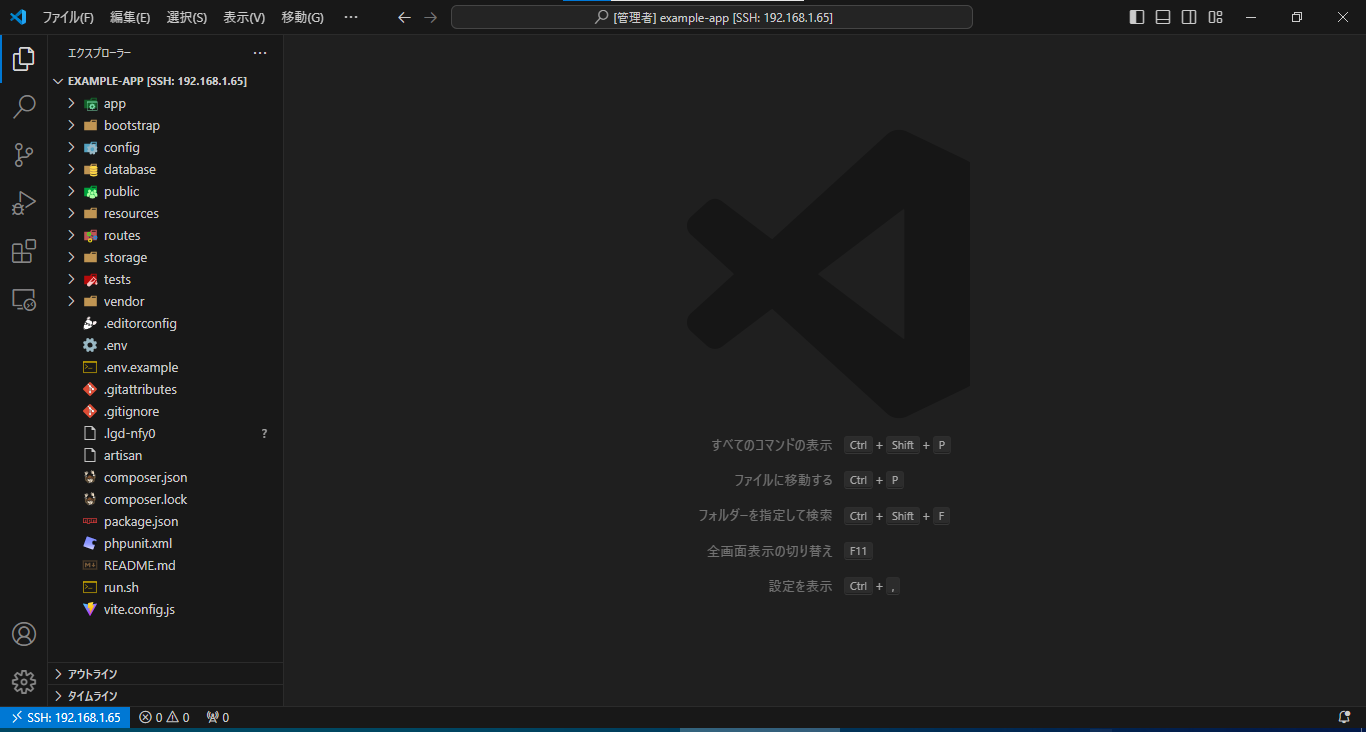Open the Explorer view in activity bar
Screen dimensions: 1366x732
24,59
